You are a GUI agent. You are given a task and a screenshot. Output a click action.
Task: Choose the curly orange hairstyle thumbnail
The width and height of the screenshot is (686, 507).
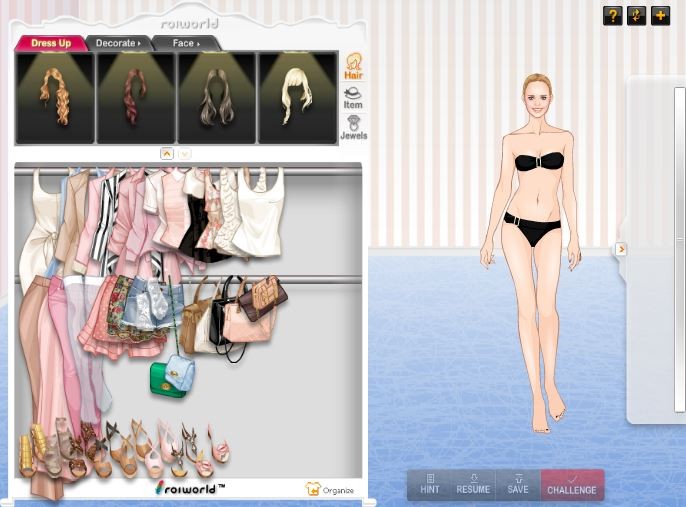(x=55, y=97)
